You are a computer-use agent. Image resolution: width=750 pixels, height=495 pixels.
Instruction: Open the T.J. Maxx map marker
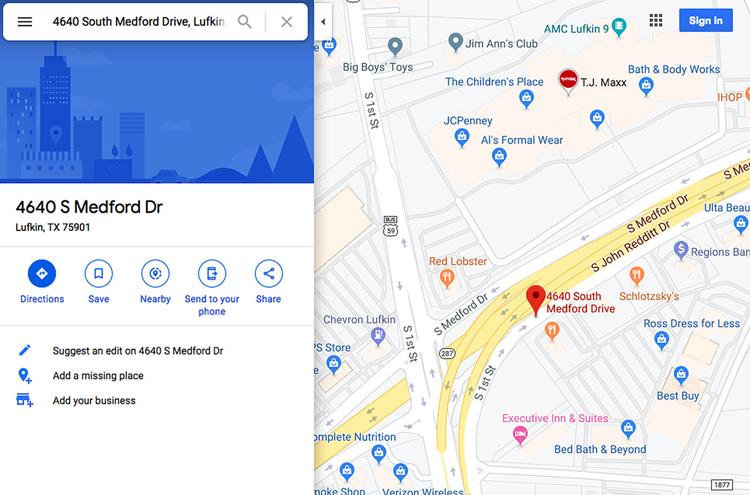click(568, 81)
